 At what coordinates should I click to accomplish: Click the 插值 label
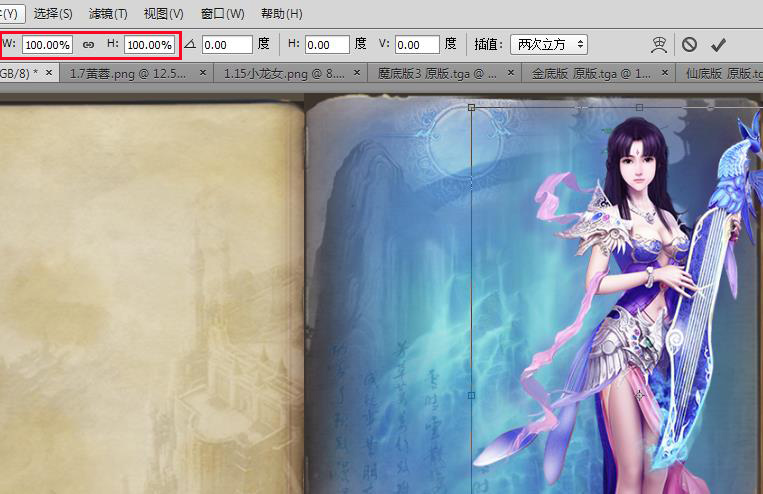488,45
